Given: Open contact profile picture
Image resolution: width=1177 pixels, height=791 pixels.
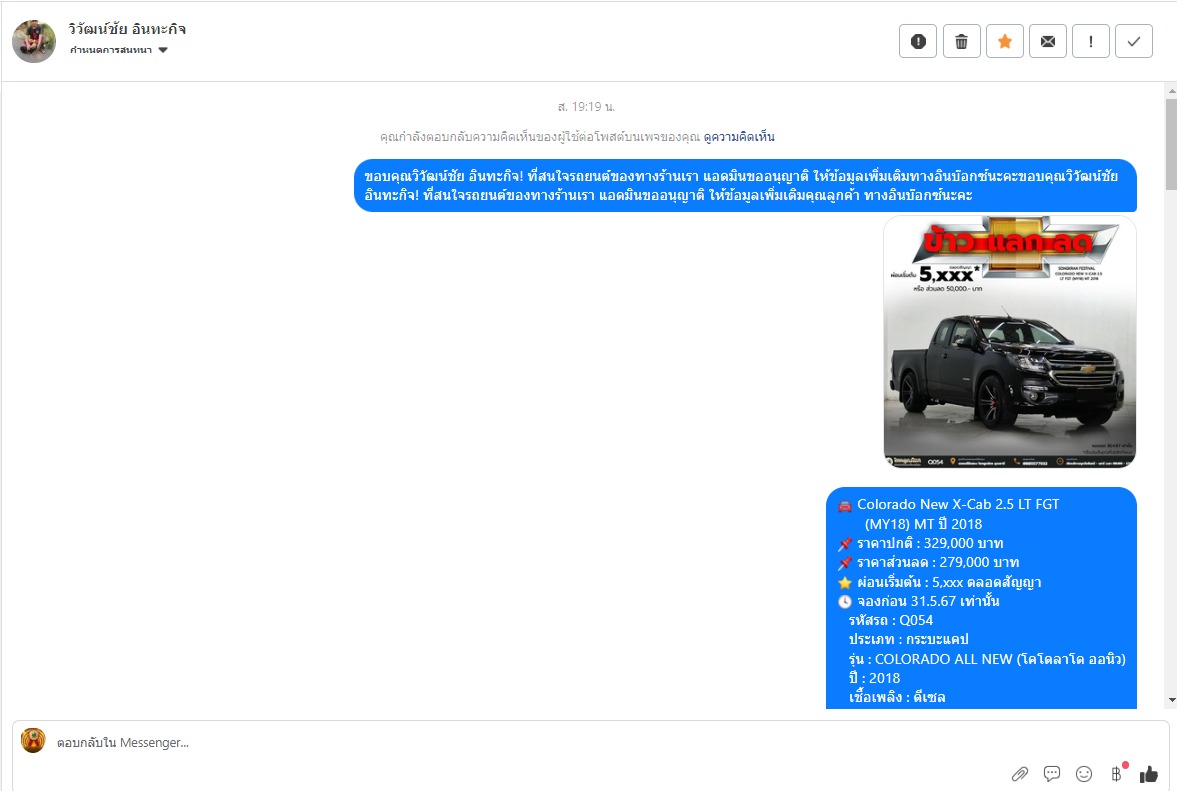Looking at the screenshot, I should [35, 41].
